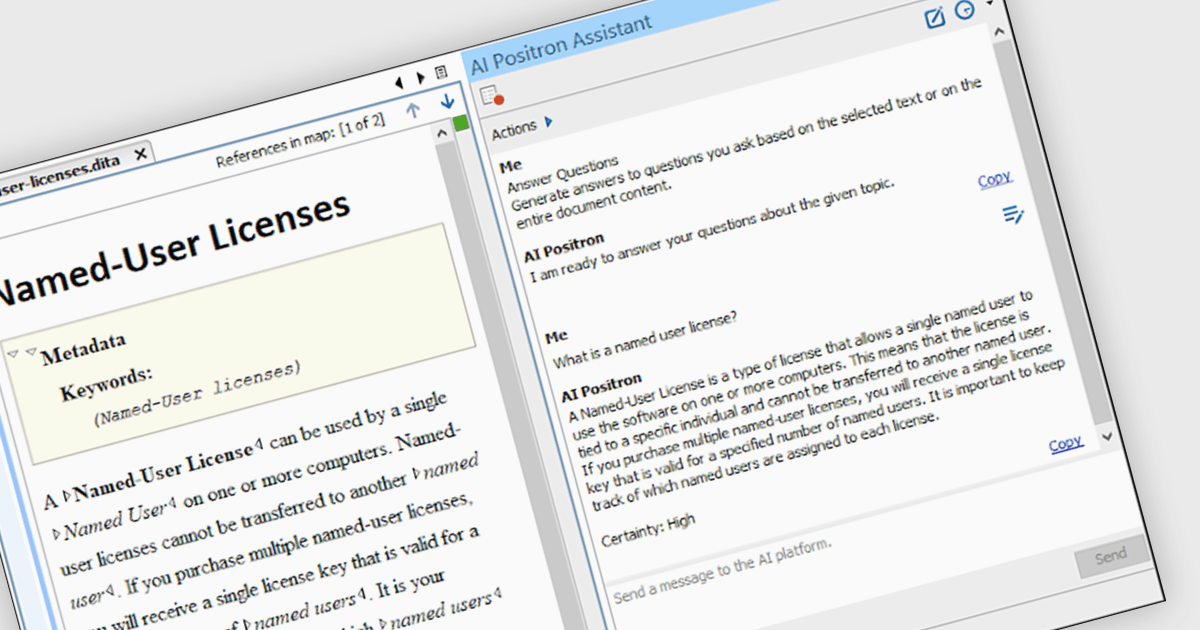Click the 'Actions' label
The width and height of the screenshot is (1200, 630).
[514, 130]
